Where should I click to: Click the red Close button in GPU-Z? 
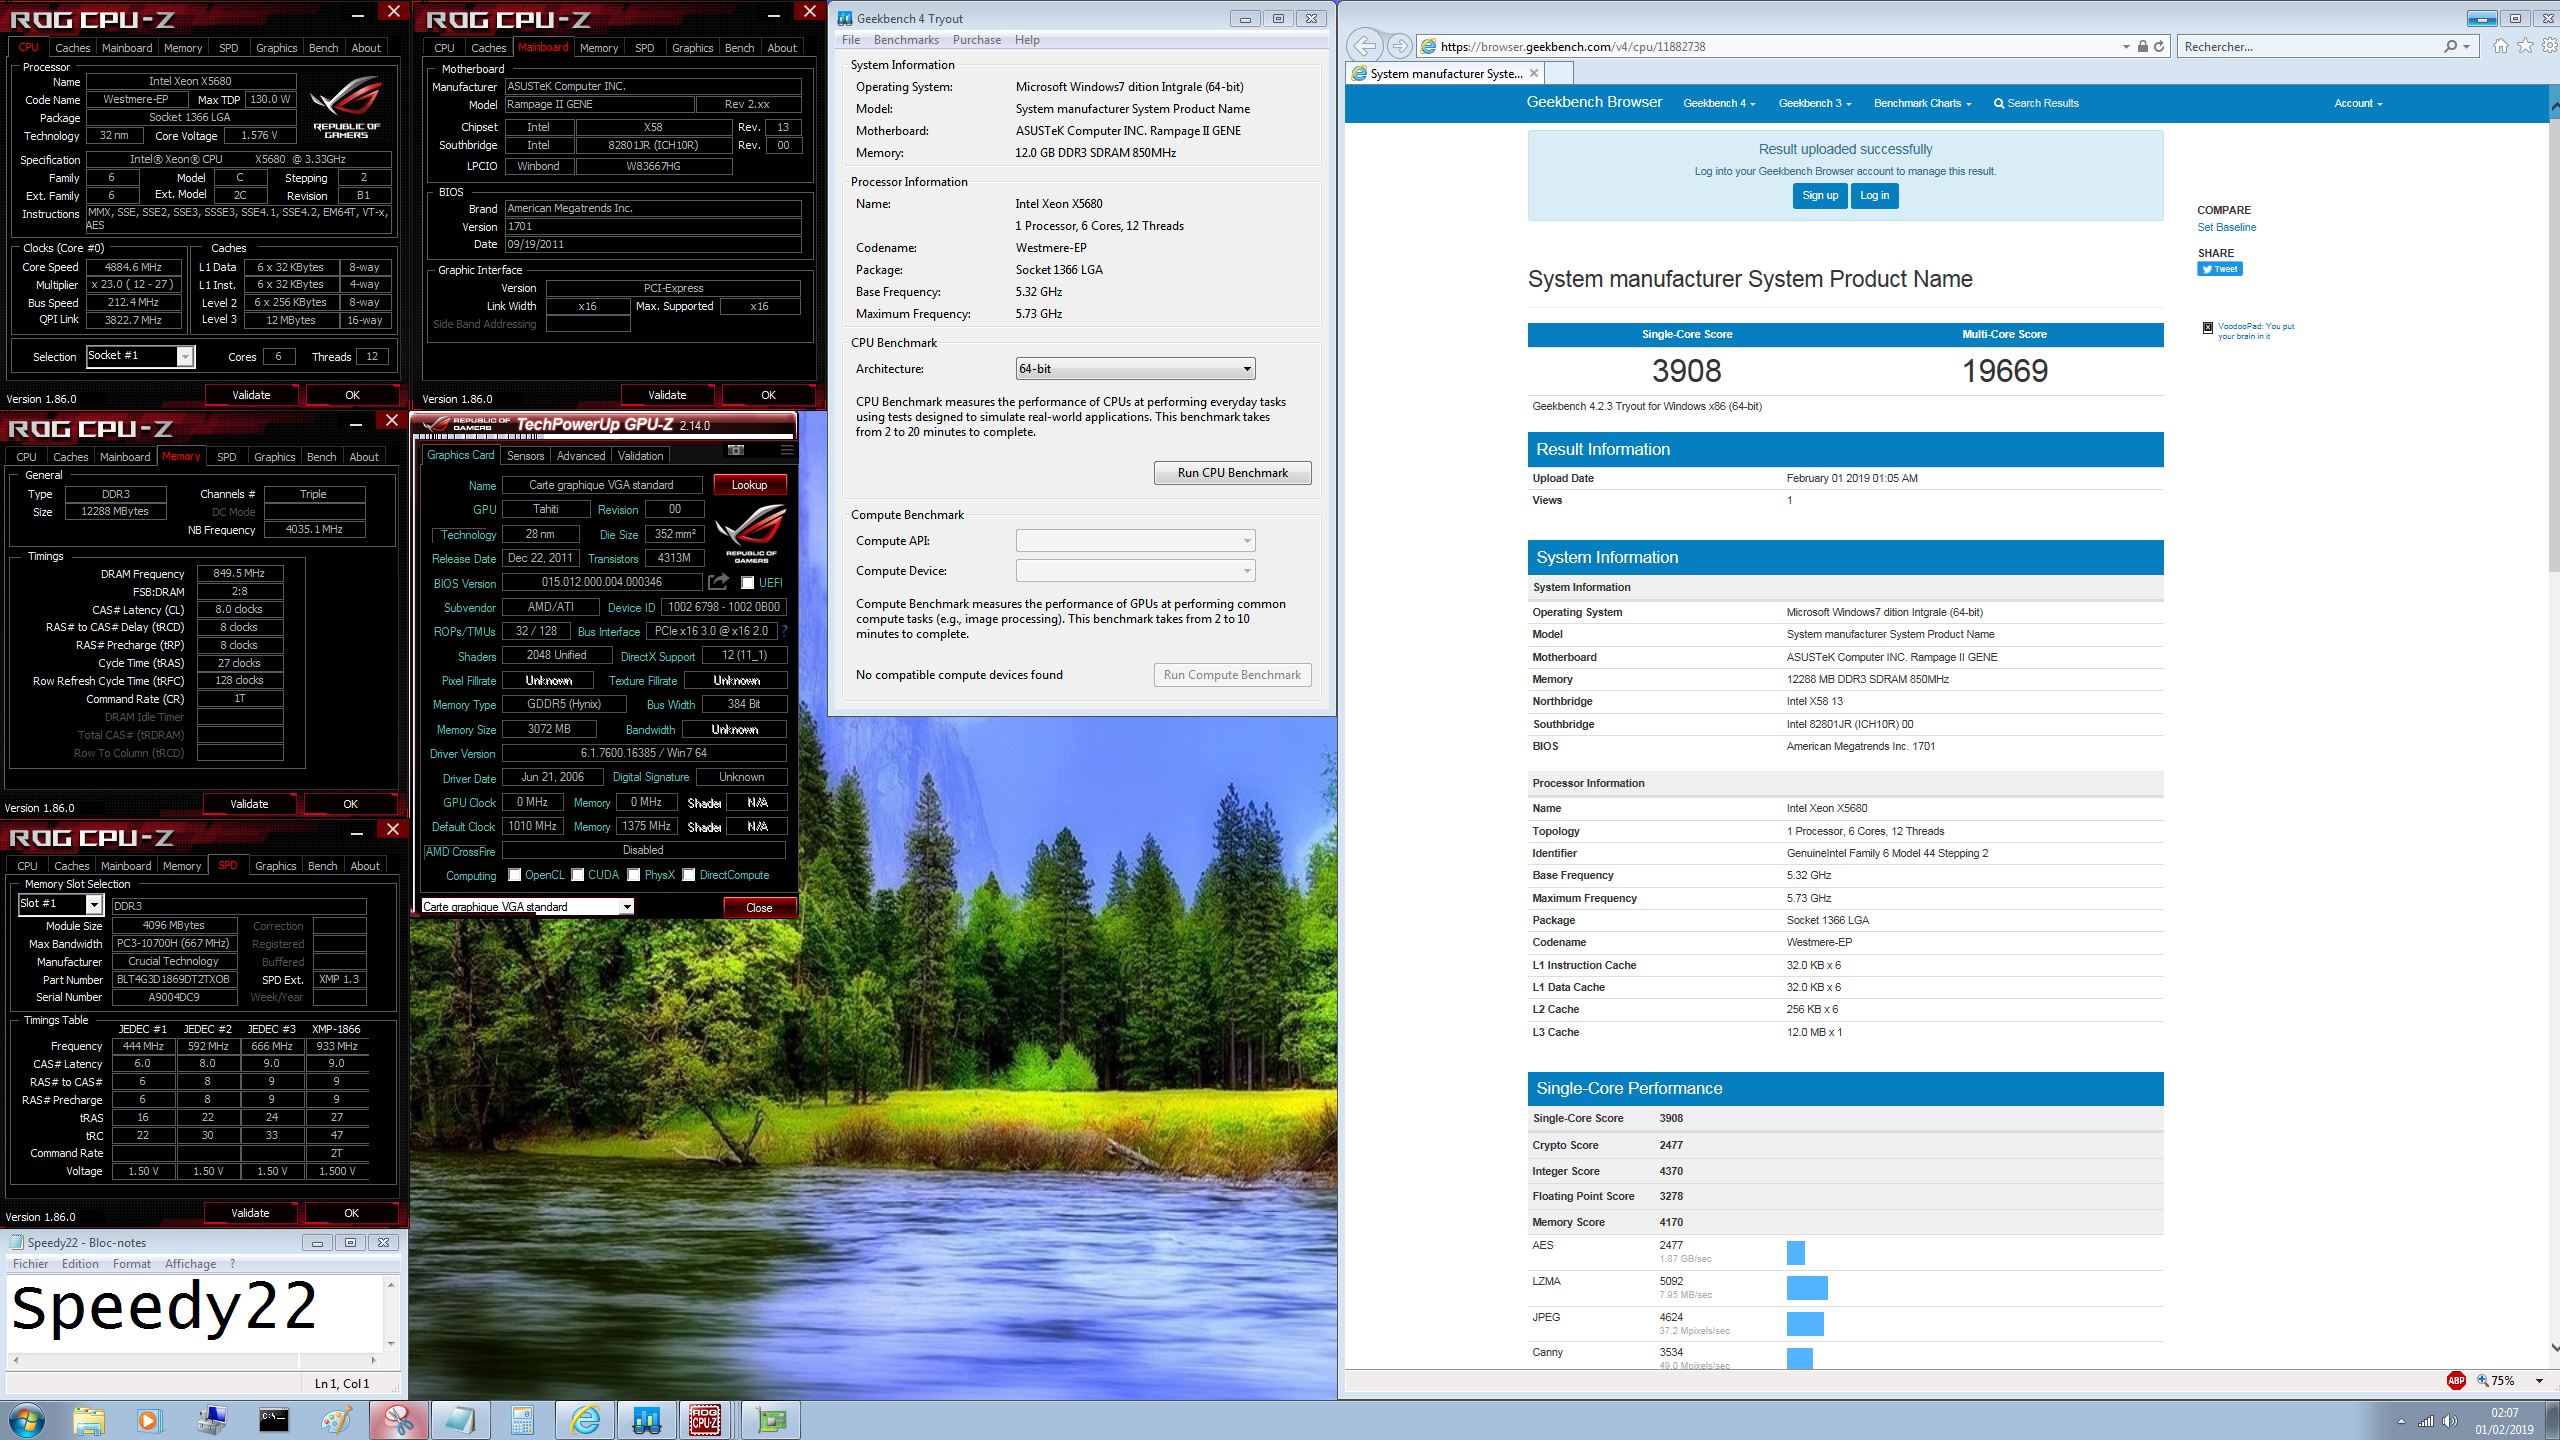[x=759, y=908]
